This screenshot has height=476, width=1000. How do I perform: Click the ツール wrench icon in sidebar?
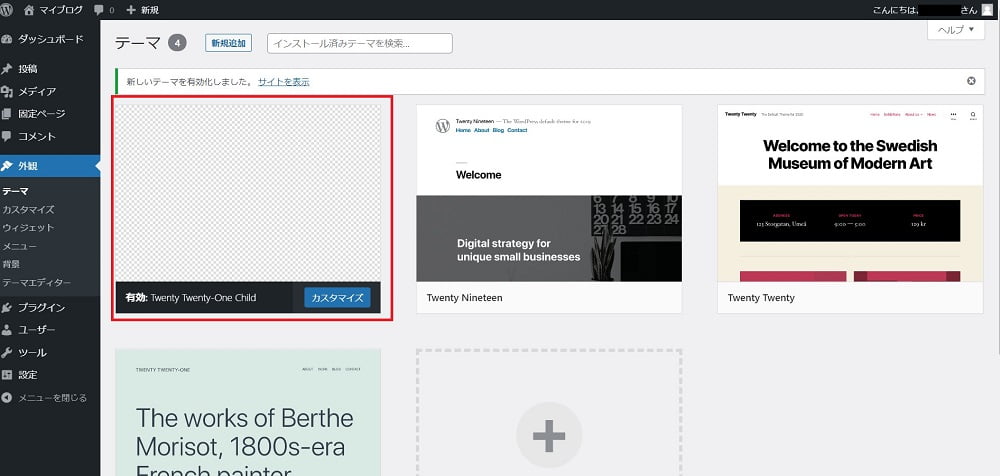click(x=8, y=352)
